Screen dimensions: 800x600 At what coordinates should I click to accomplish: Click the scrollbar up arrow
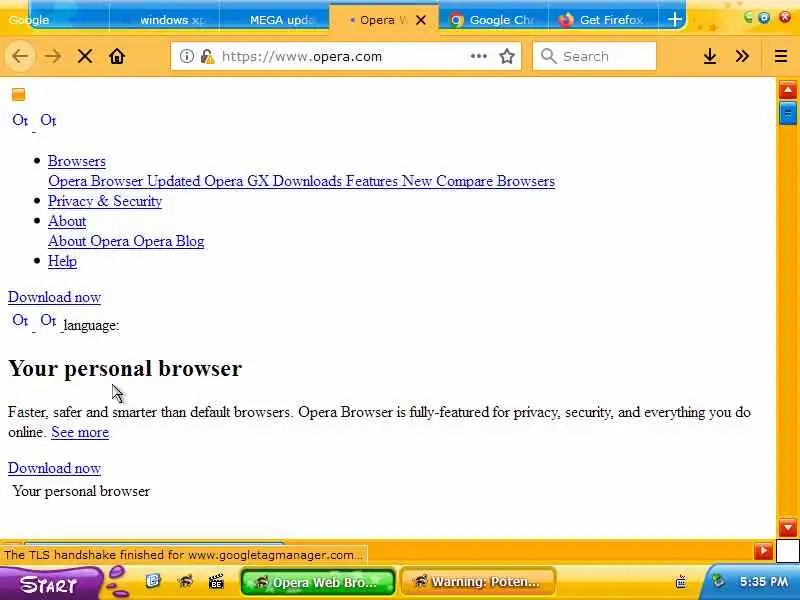tap(788, 90)
